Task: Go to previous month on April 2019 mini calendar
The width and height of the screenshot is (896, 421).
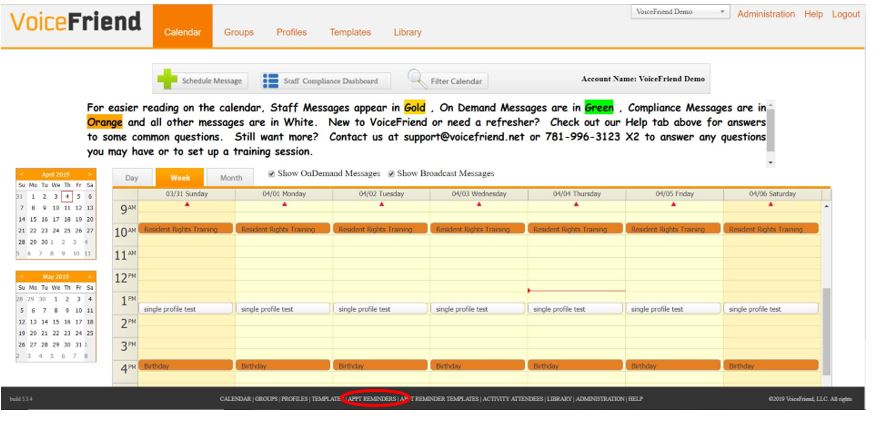Action: [21, 174]
